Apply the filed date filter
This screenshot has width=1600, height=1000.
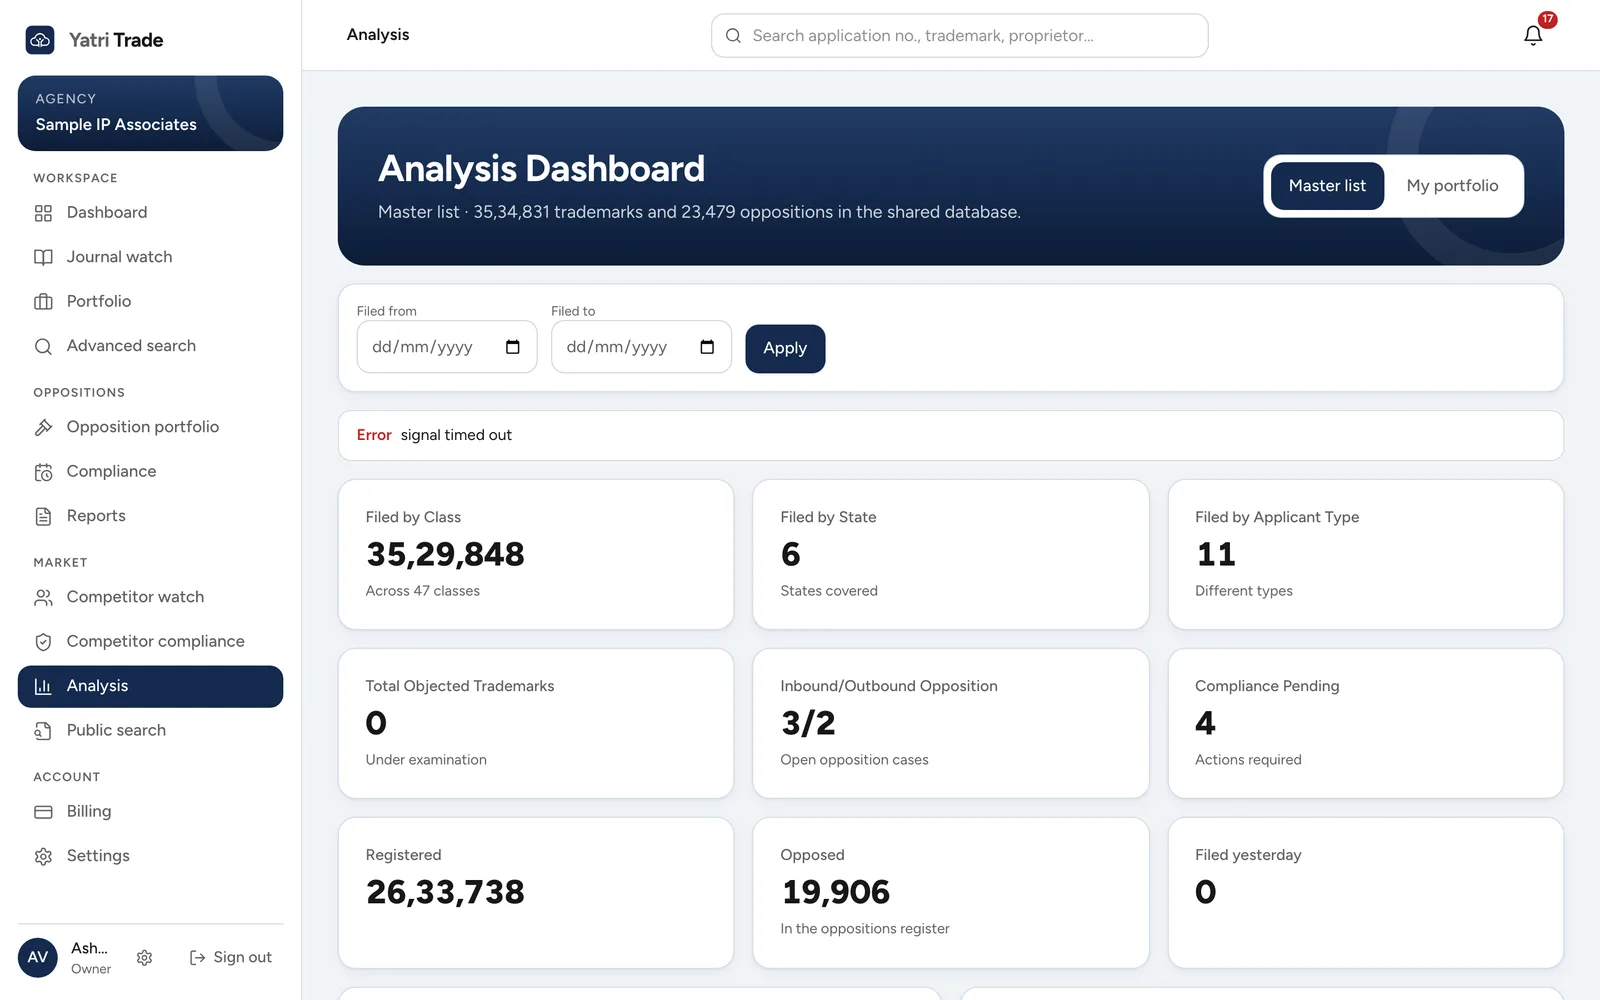tap(785, 349)
